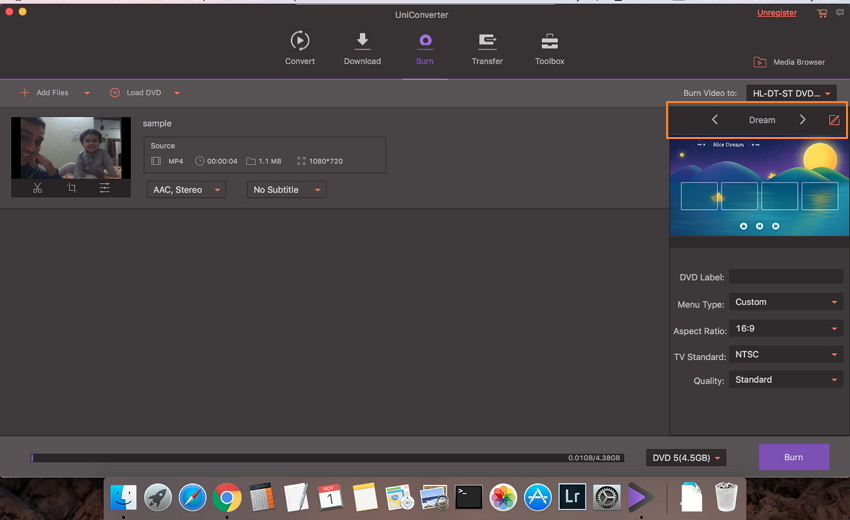
Task: Click the scissors trim icon
Action: pyautogui.click(x=37, y=188)
